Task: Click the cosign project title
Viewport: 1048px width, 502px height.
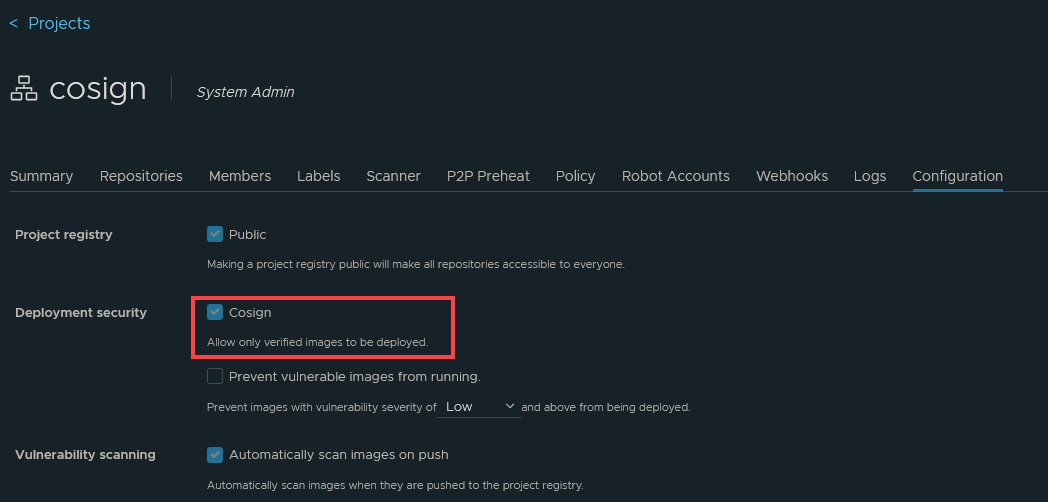Action: [x=98, y=89]
